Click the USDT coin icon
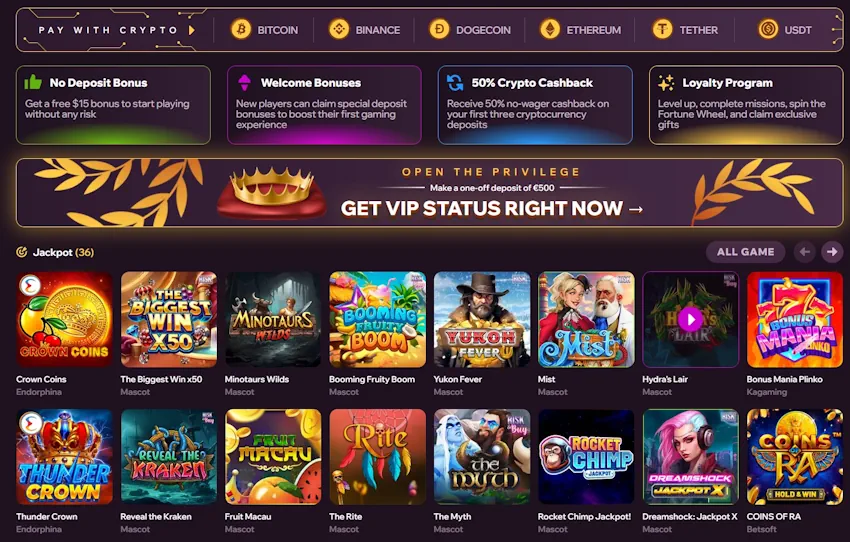Viewport: 850px width, 542px height. point(768,30)
